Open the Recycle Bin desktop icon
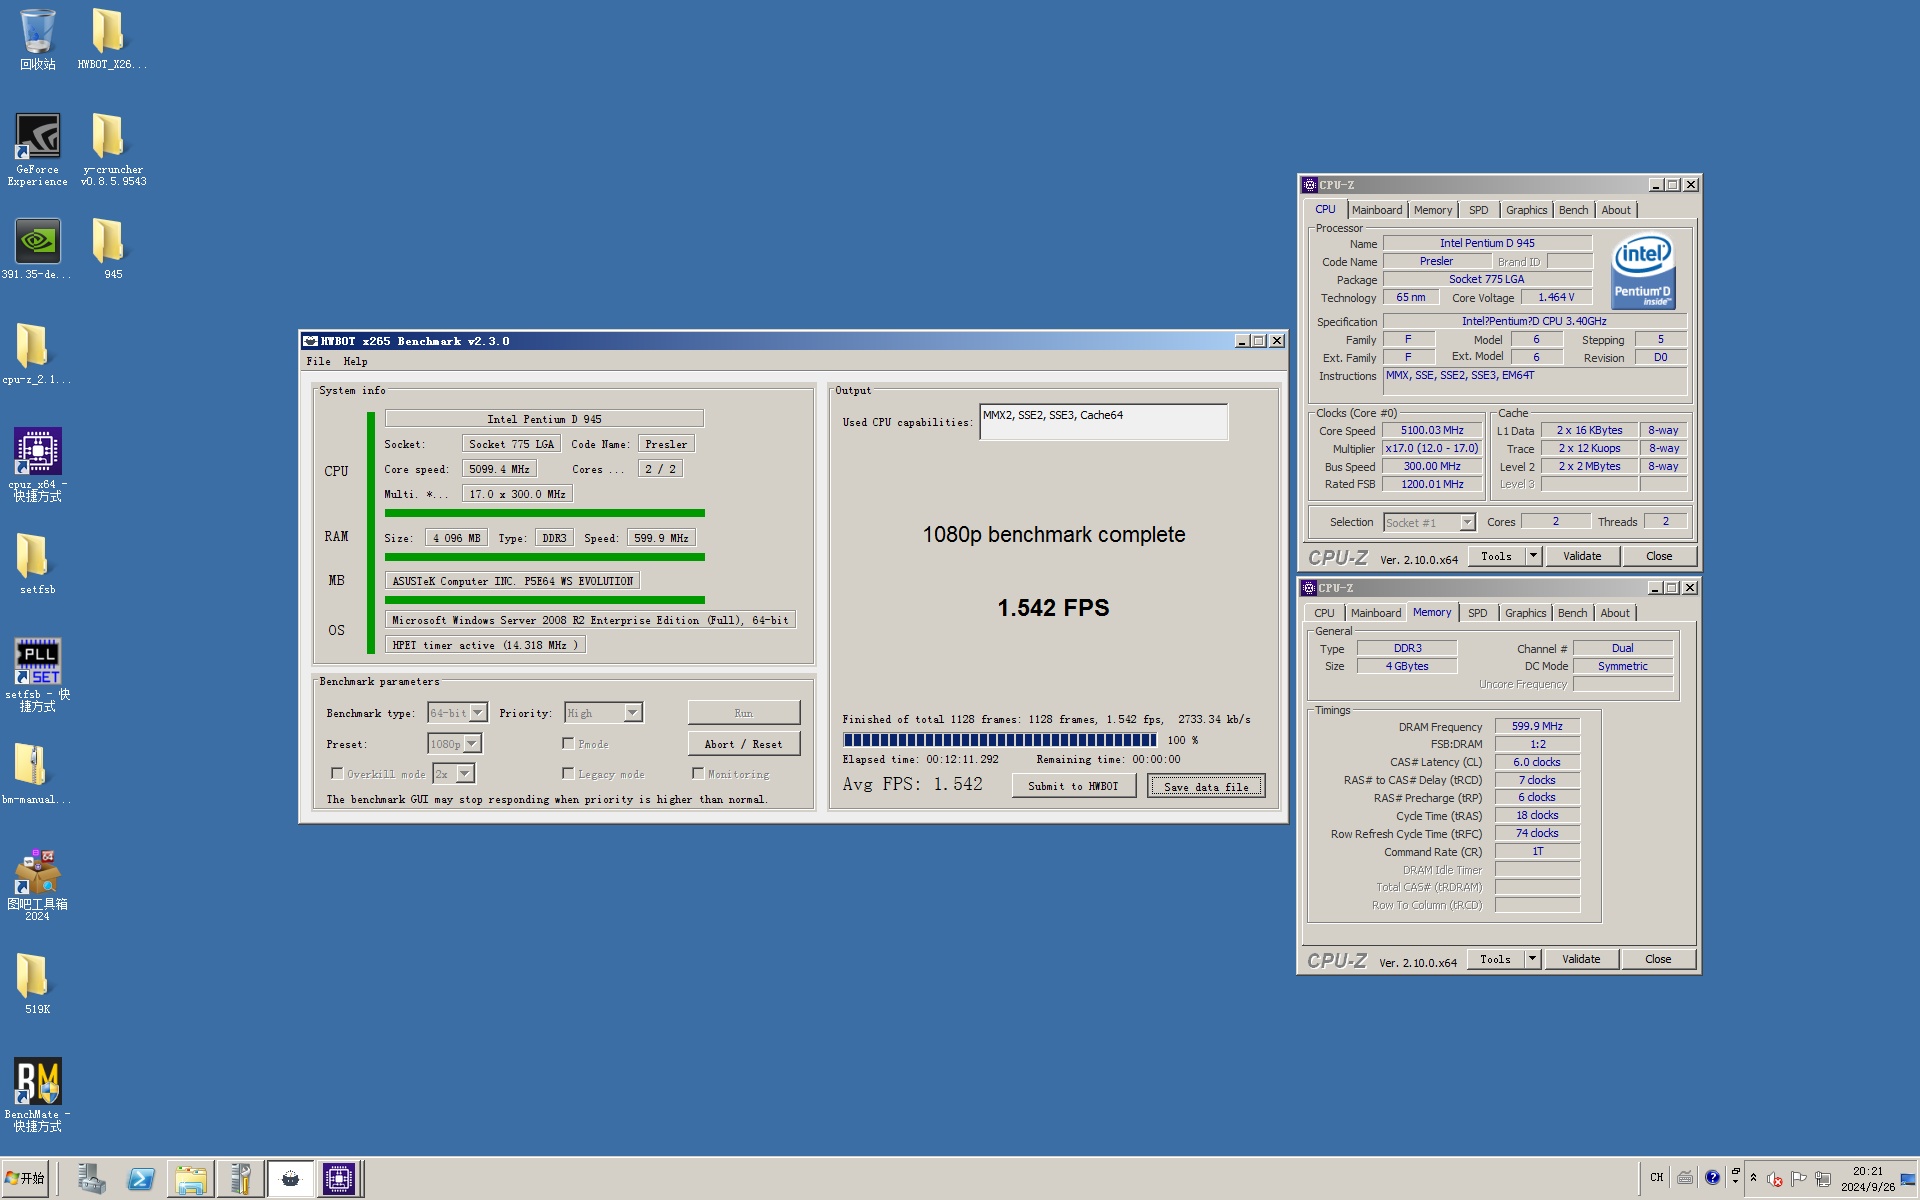The width and height of the screenshot is (1920, 1200). (38, 40)
